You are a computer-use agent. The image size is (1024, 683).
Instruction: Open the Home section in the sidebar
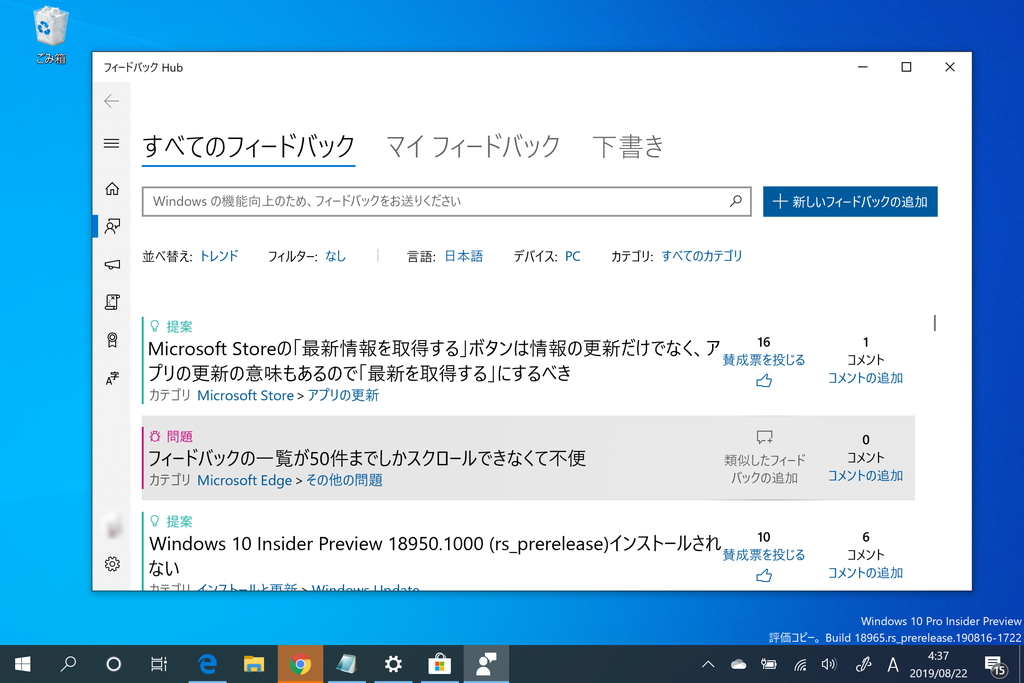(x=111, y=188)
